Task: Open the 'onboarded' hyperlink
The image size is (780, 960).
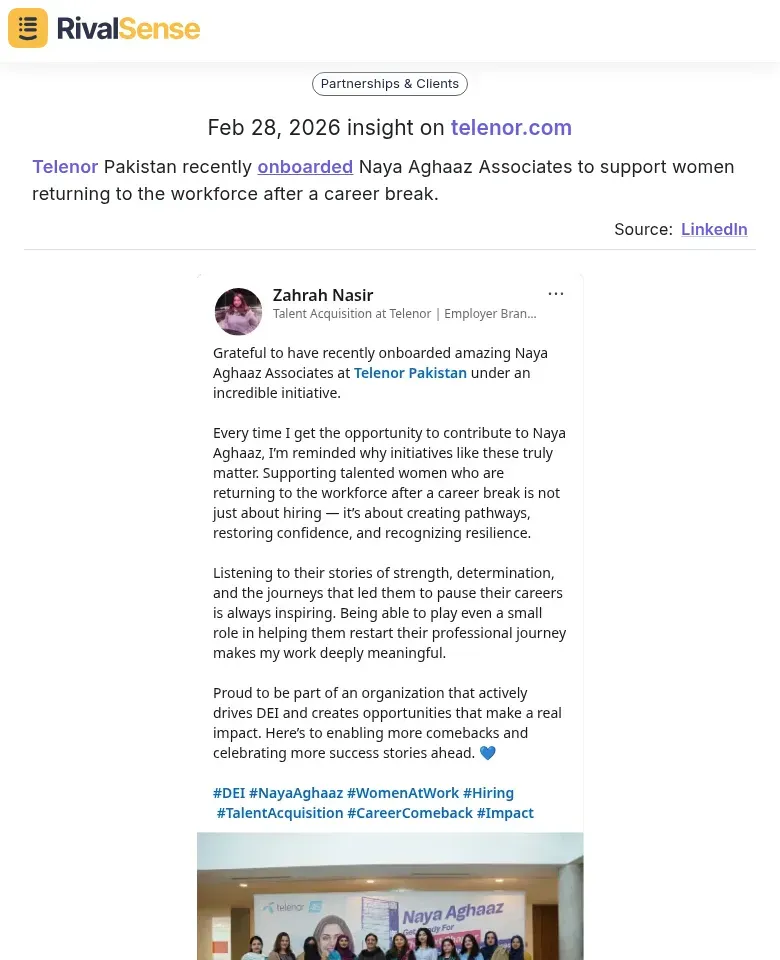Action: [305, 167]
